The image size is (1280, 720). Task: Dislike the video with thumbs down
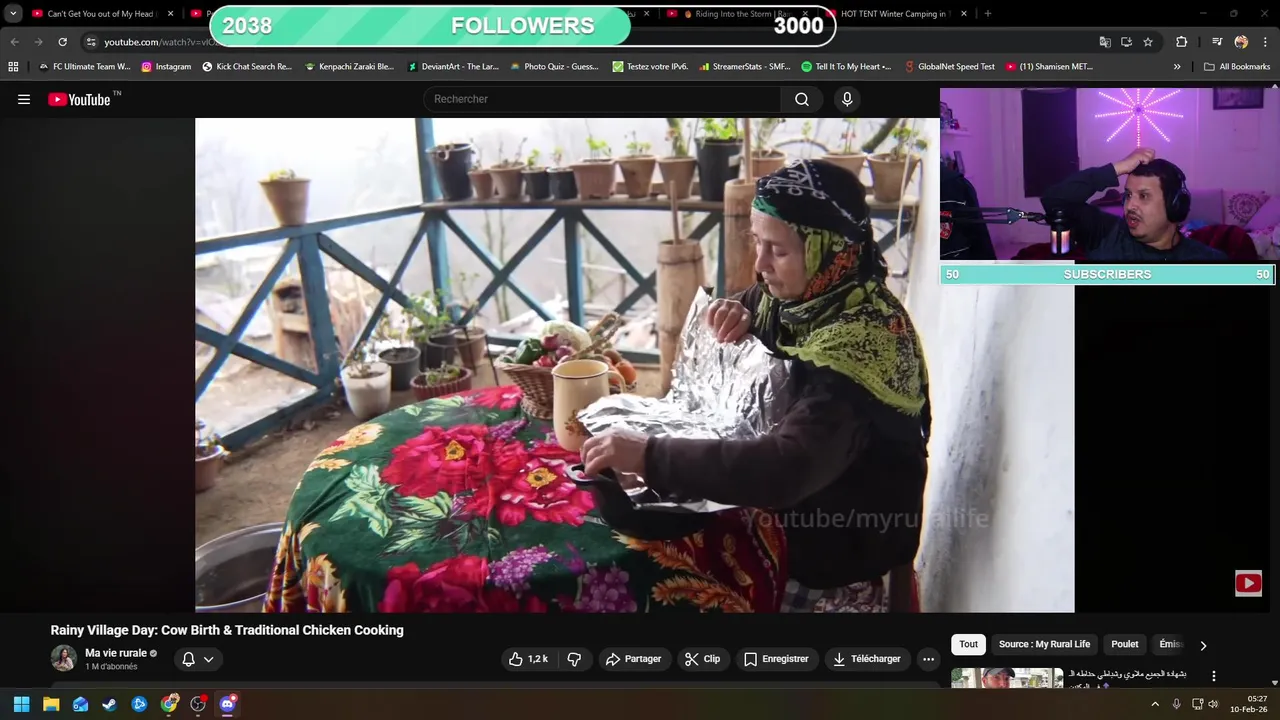pos(574,659)
